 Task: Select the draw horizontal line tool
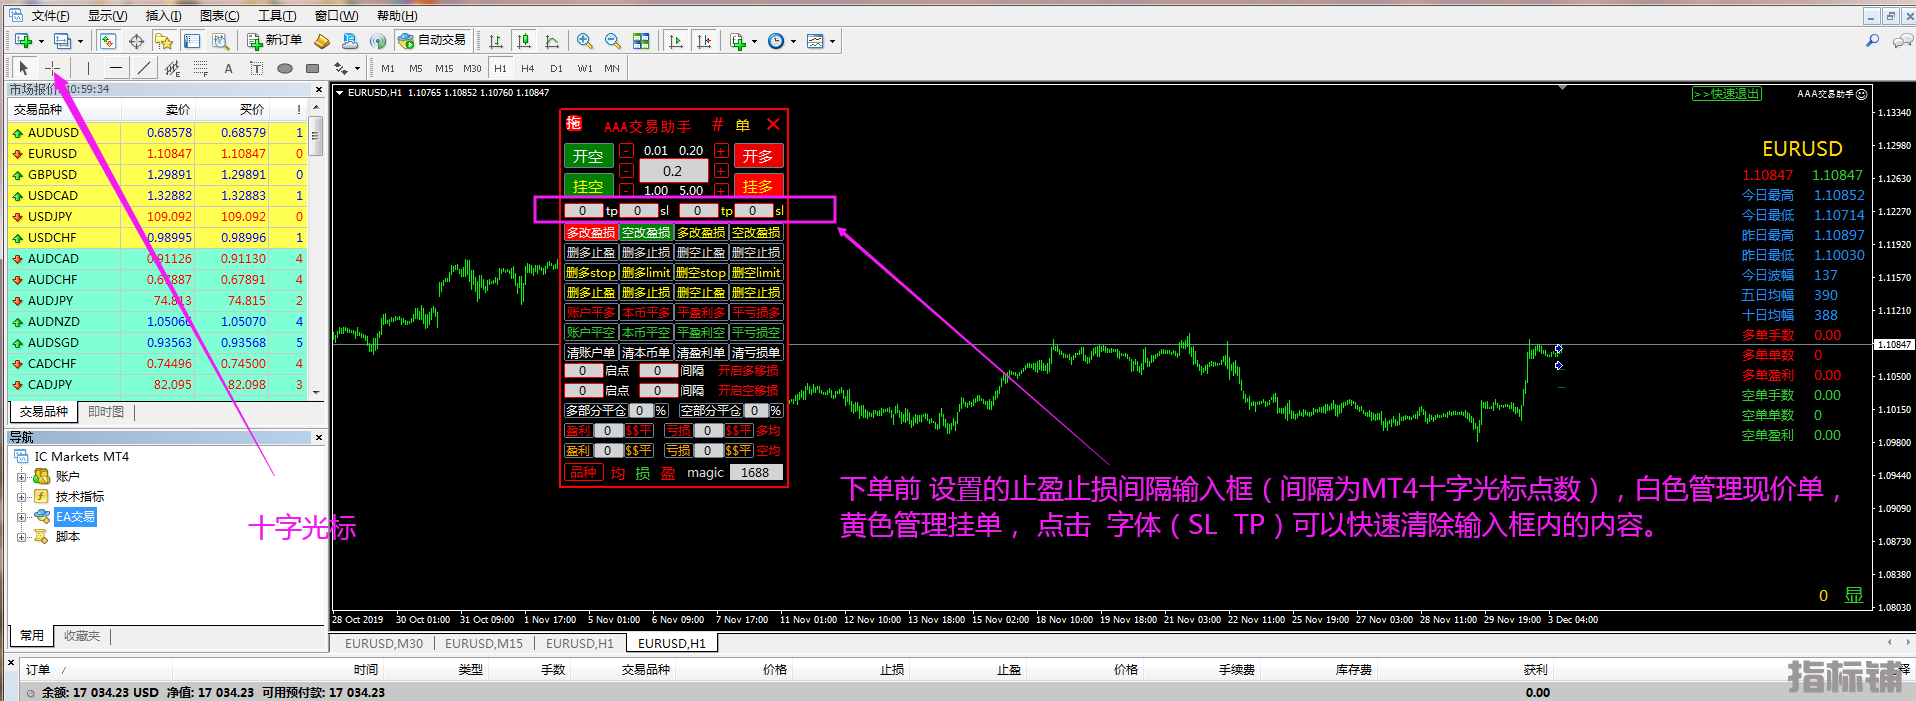click(116, 68)
